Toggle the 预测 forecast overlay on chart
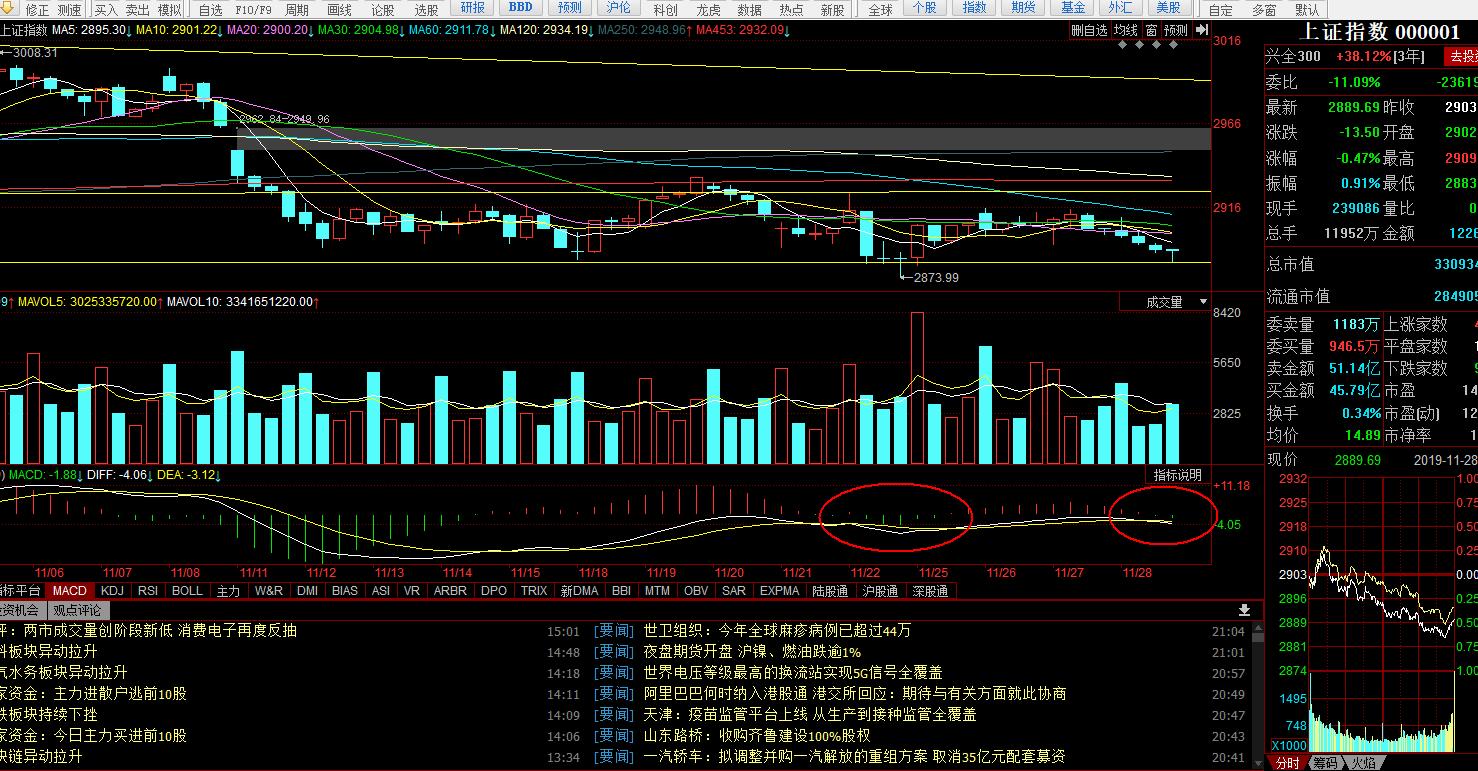Image resolution: width=1478 pixels, height=771 pixels. point(1175,30)
